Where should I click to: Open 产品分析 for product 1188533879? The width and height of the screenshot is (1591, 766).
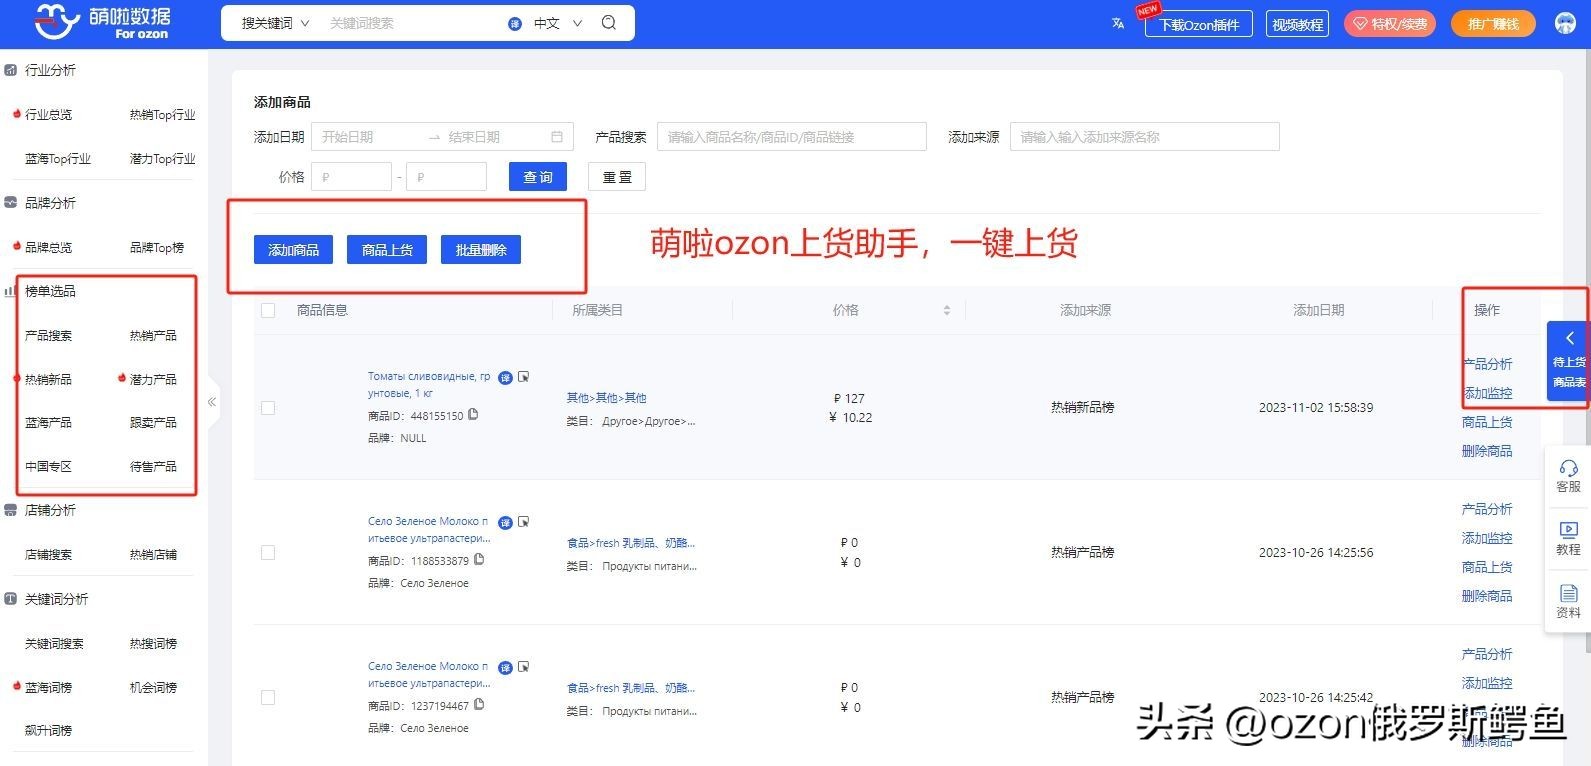1487,509
